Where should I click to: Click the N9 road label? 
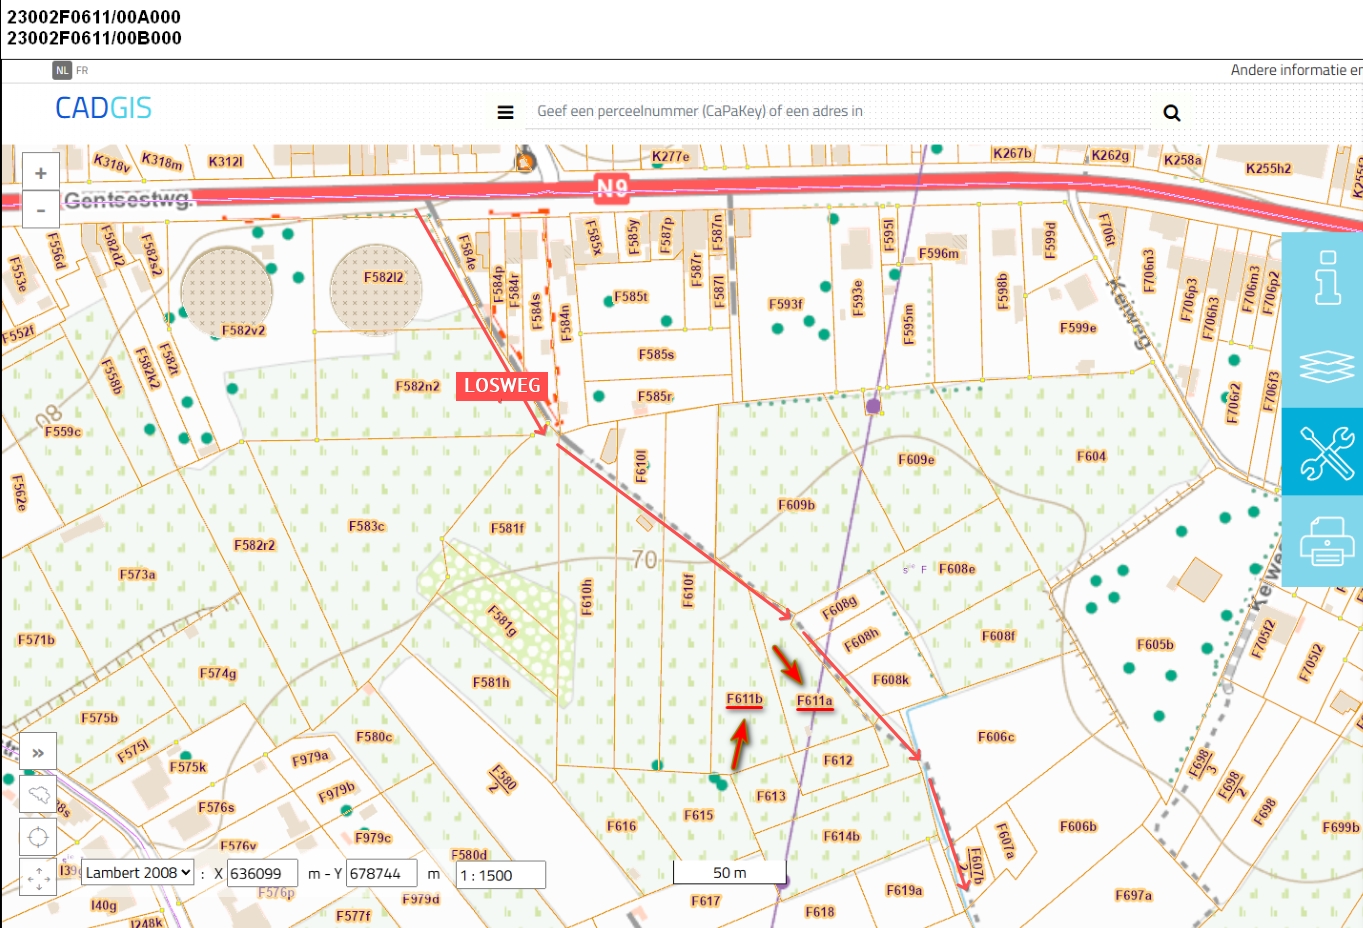pyautogui.click(x=612, y=187)
